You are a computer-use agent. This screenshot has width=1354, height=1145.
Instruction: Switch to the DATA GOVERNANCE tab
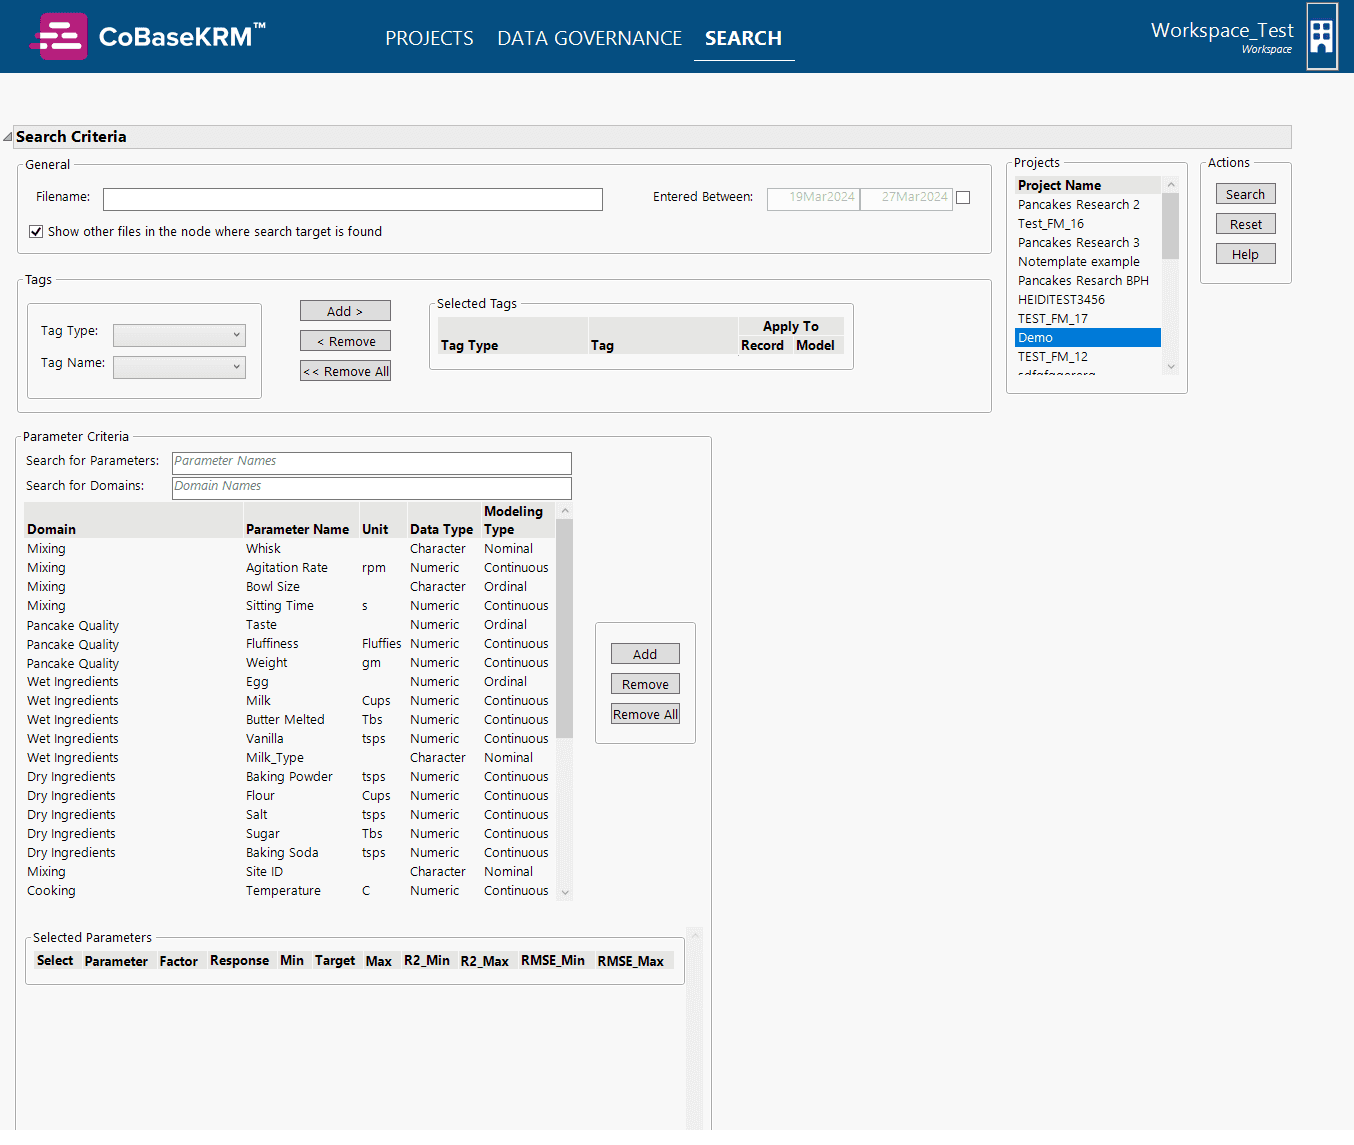pyautogui.click(x=589, y=38)
